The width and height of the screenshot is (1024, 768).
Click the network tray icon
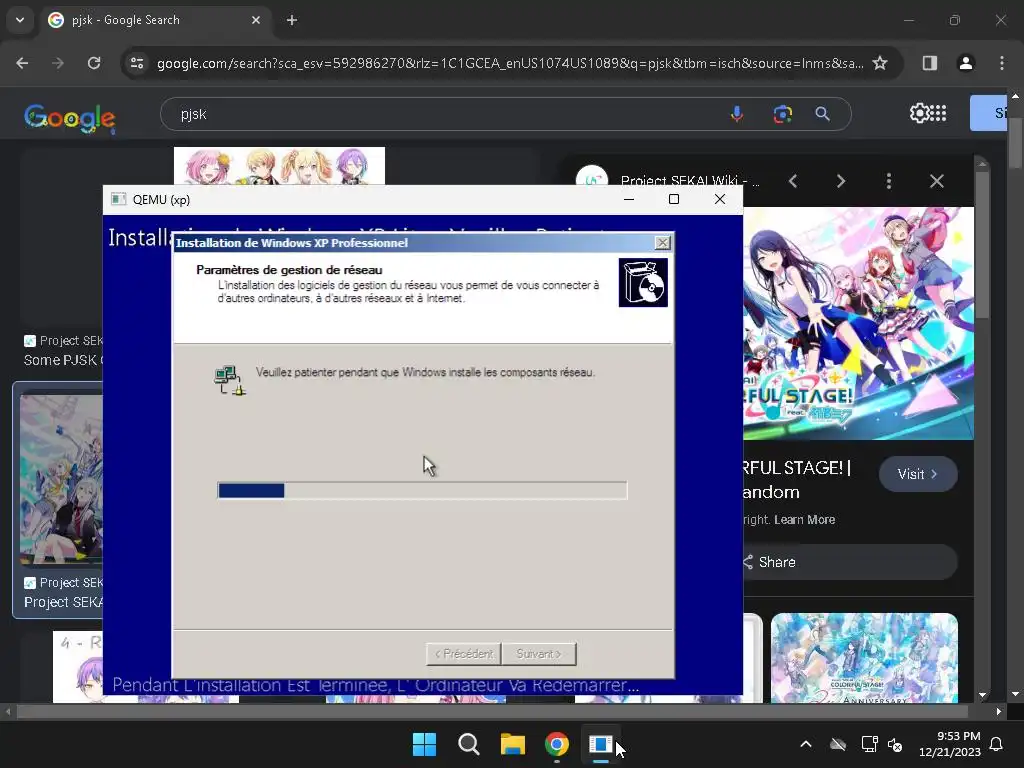tap(869, 744)
